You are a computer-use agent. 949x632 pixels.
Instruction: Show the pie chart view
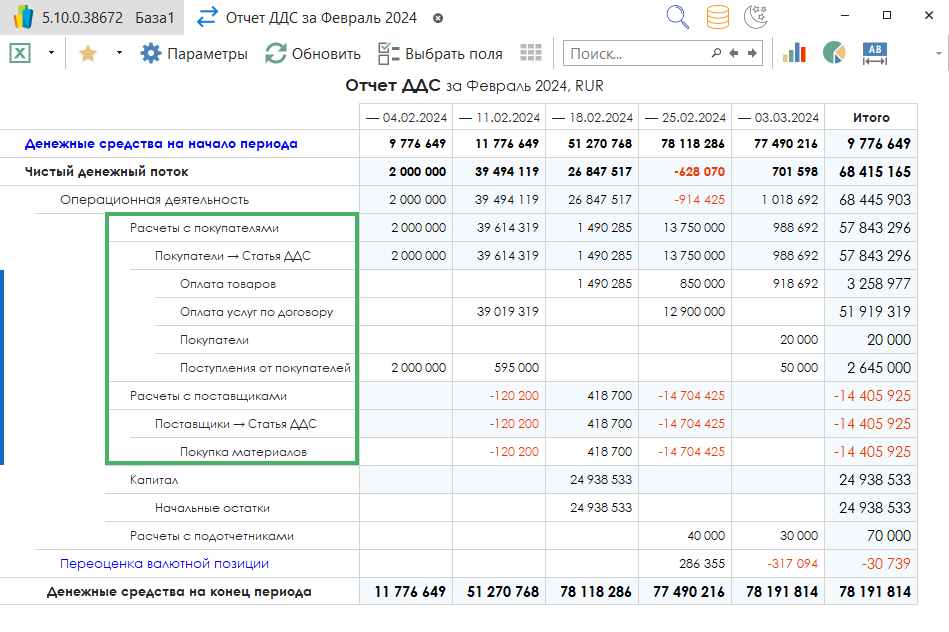point(834,54)
